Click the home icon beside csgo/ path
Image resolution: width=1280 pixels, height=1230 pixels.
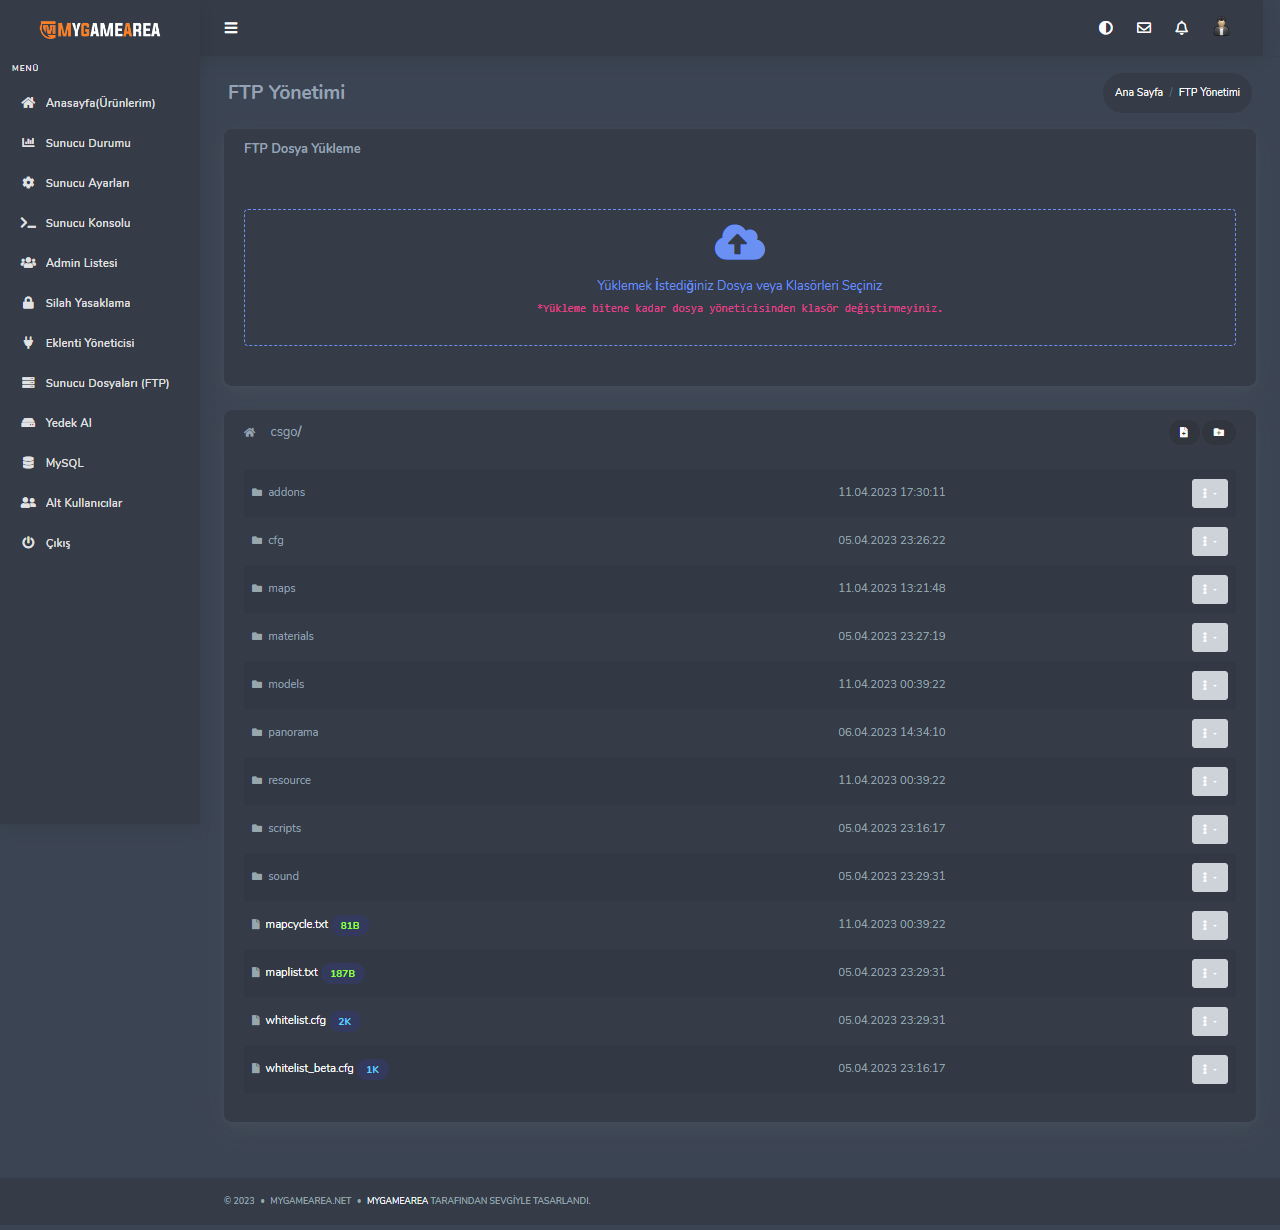tap(250, 433)
